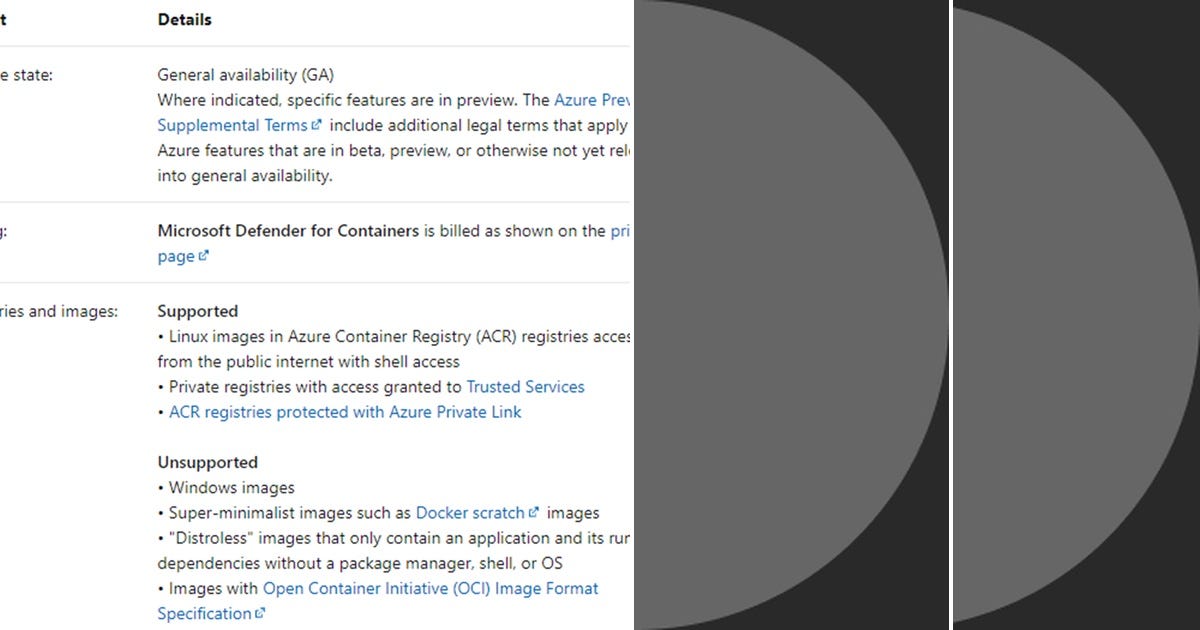The image size is (1200, 630).
Task: Click the external-link icon after Supplemental Terms
Action: tap(316, 124)
